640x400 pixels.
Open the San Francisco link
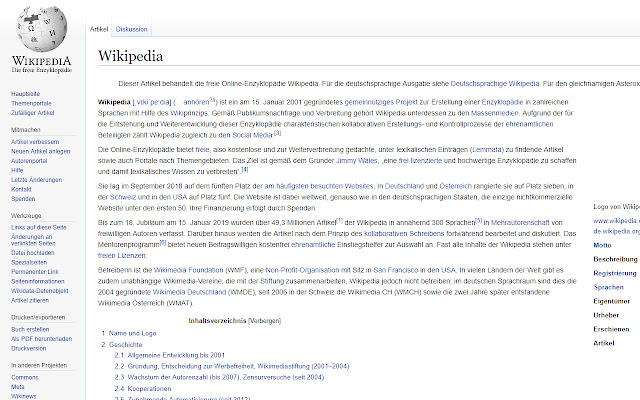tap(396, 270)
